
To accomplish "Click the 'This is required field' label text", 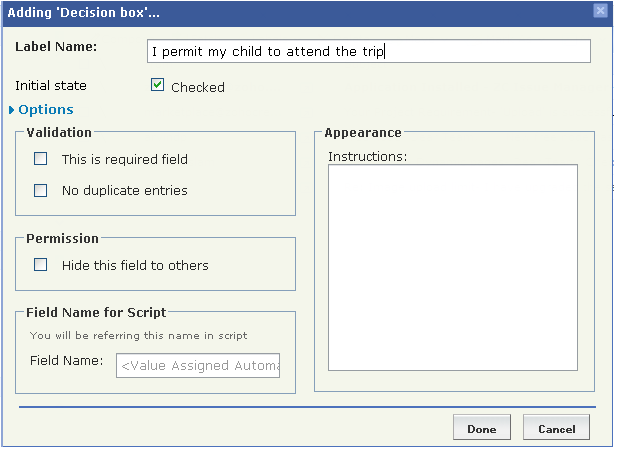I will point(125,159).
